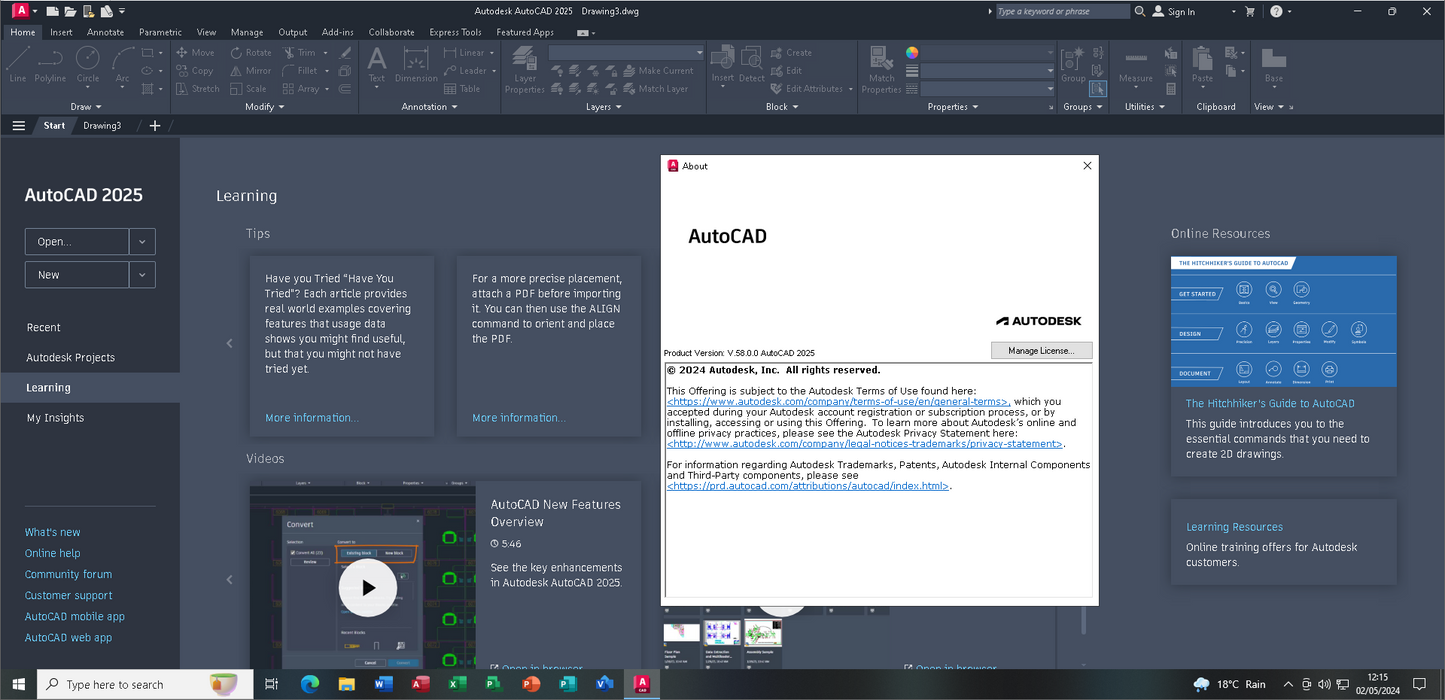The width and height of the screenshot is (1445, 700).
Task: Click the Move tool in Modify panel
Action: click(195, 53)
